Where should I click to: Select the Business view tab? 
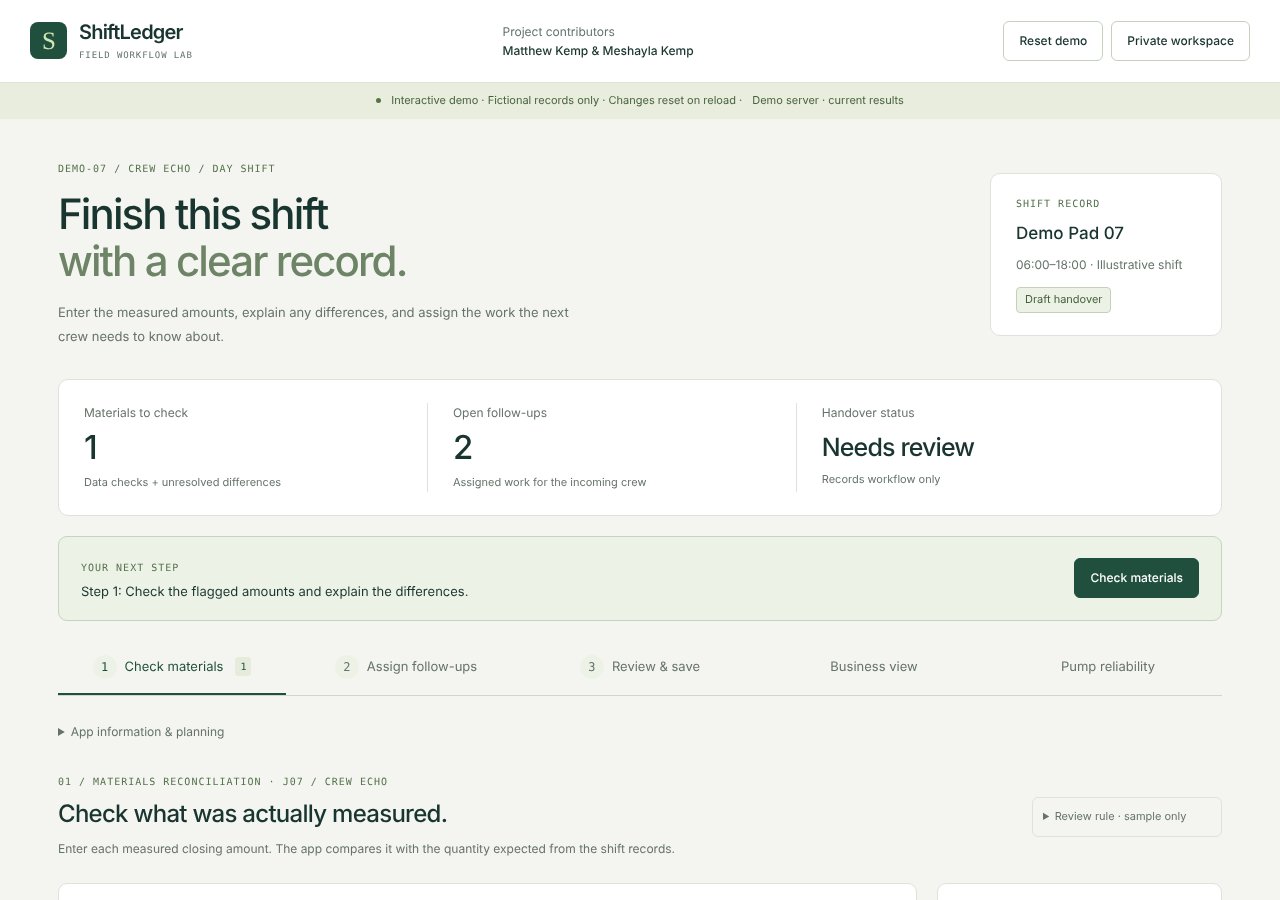pos(873,667)
